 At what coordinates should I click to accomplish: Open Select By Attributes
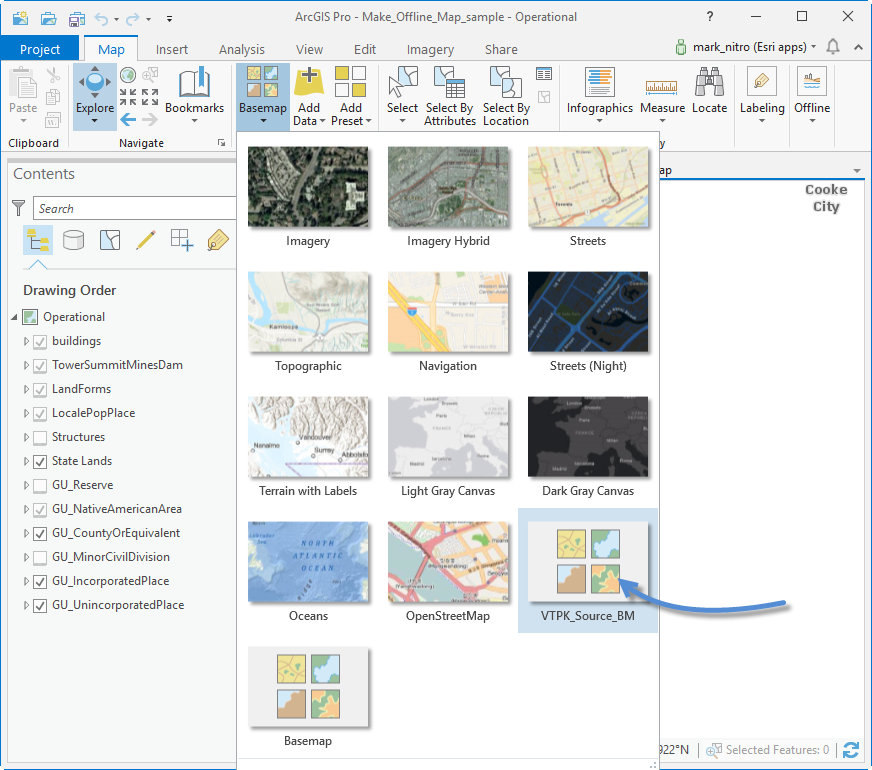coord(449,96)
